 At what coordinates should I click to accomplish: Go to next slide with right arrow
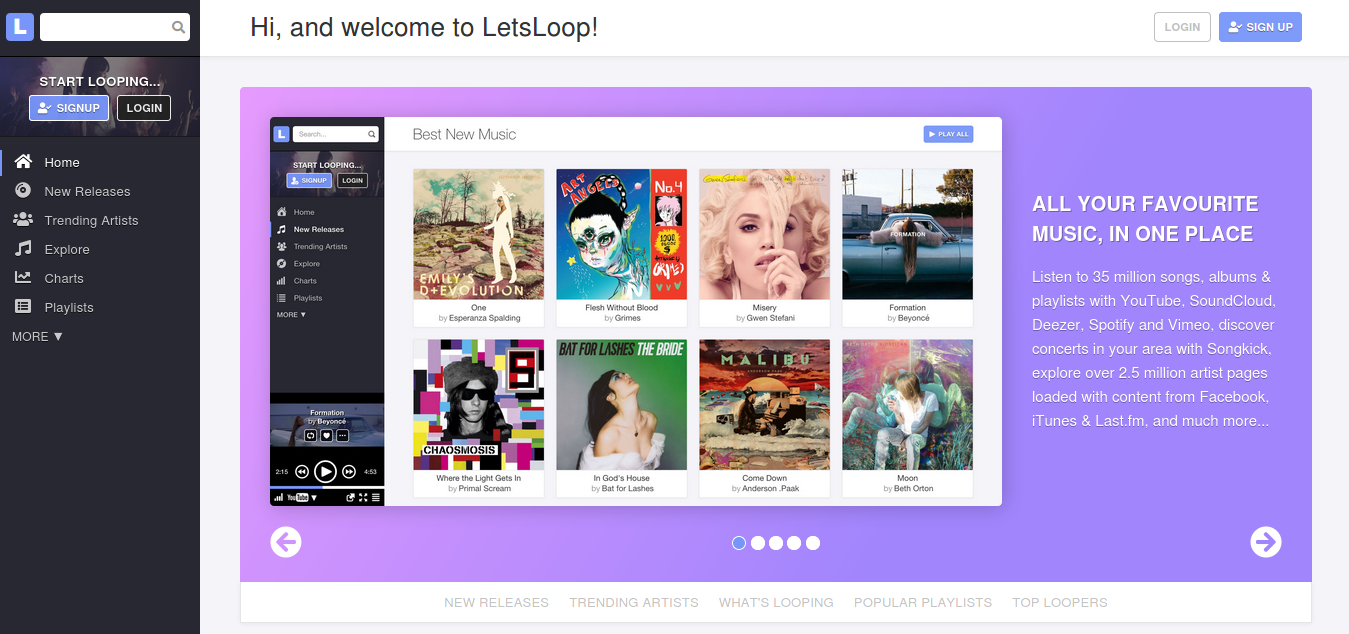pos(1266,542)
